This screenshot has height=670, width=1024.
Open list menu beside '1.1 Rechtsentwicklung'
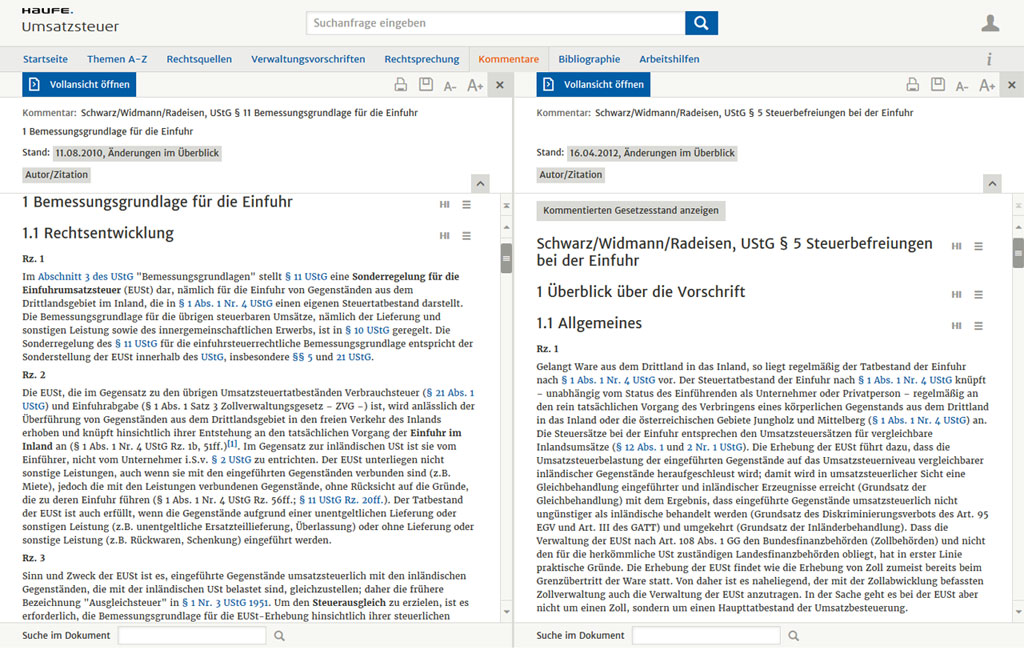point(466,236)
